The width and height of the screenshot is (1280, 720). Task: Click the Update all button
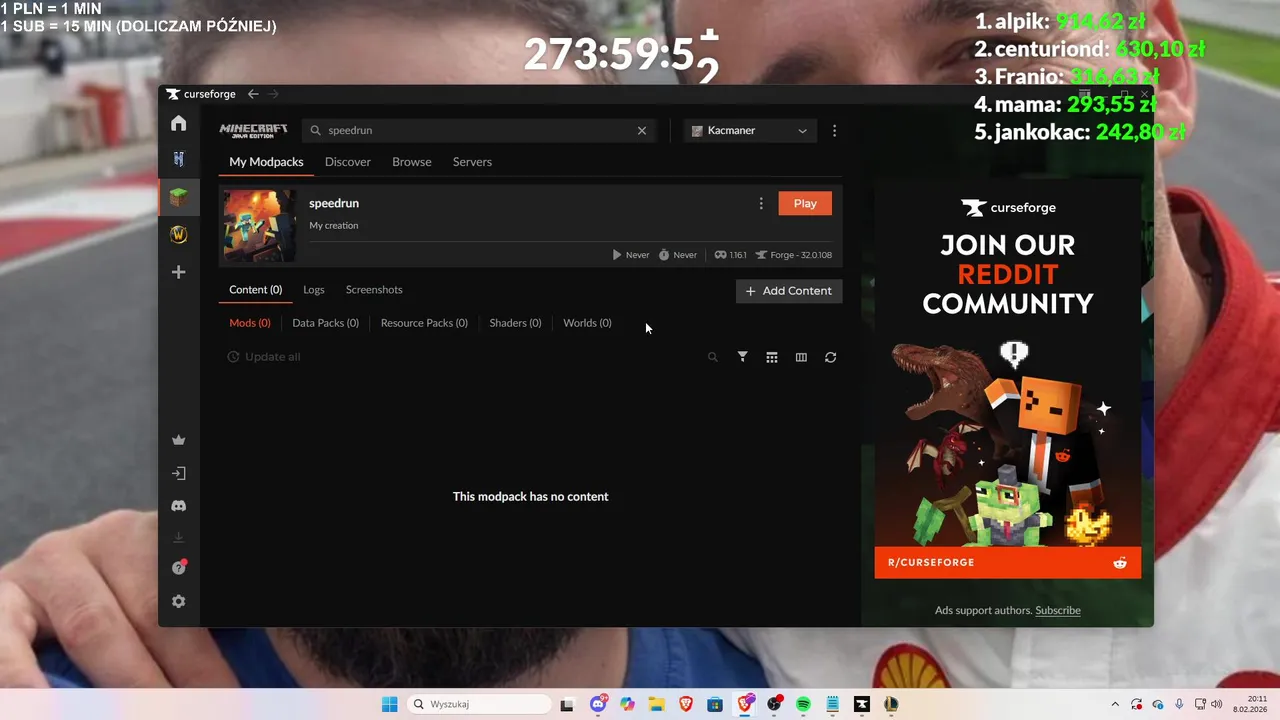264,357
